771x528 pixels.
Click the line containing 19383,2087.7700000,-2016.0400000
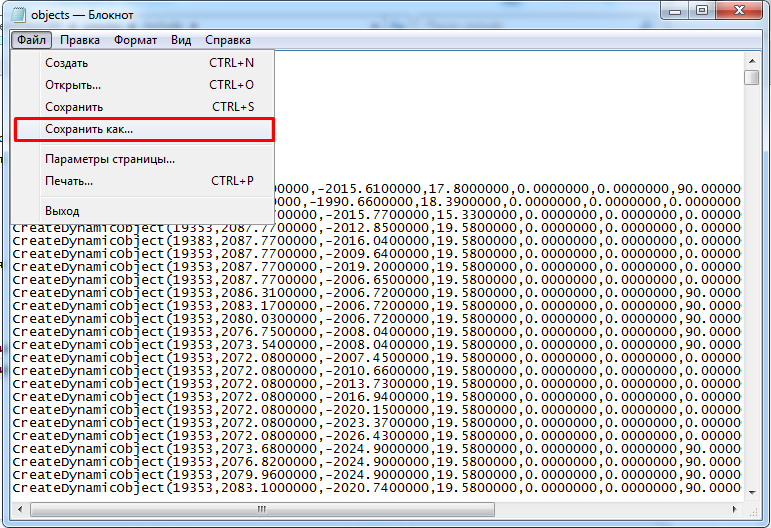coord(377,241)
